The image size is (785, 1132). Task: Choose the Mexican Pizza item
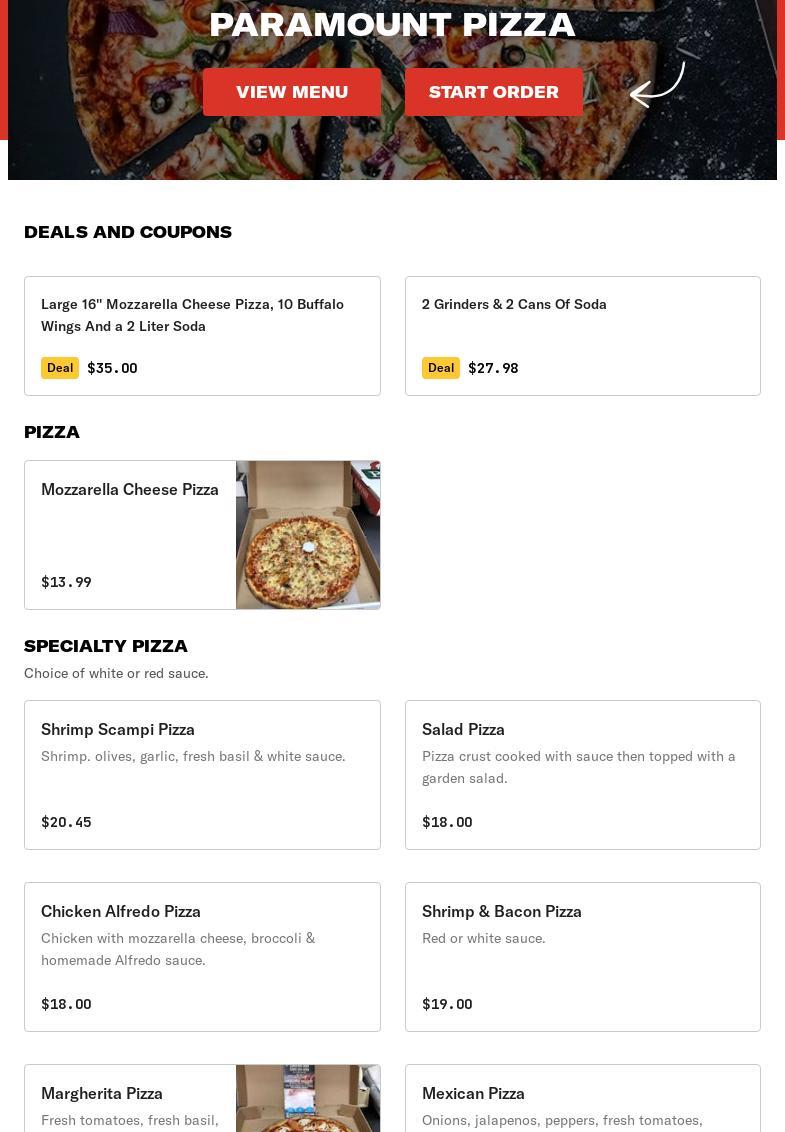(x=582, y=1100)
